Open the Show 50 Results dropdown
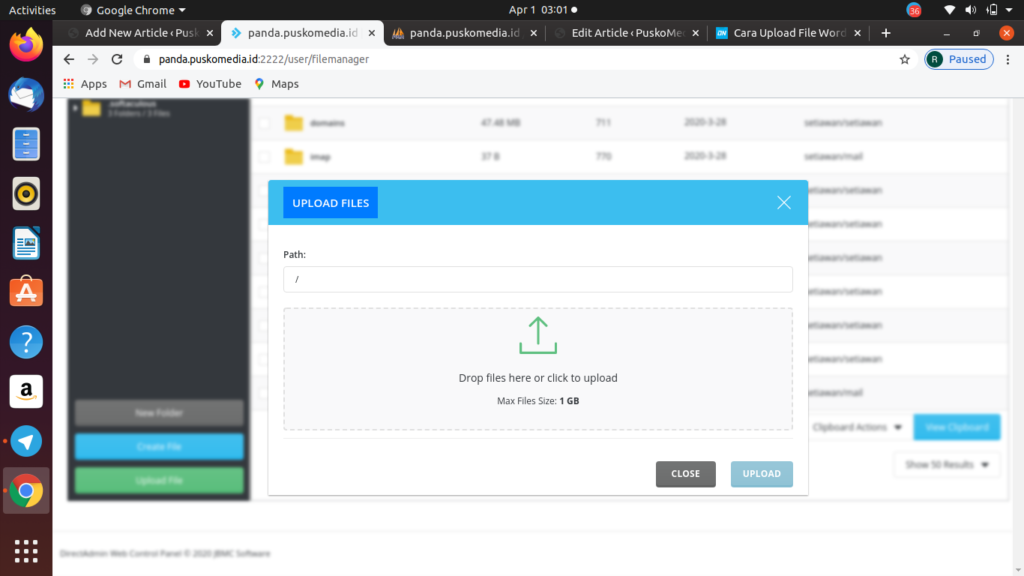The width and height of the screenshot is (1024, 576). click(946, 464)
